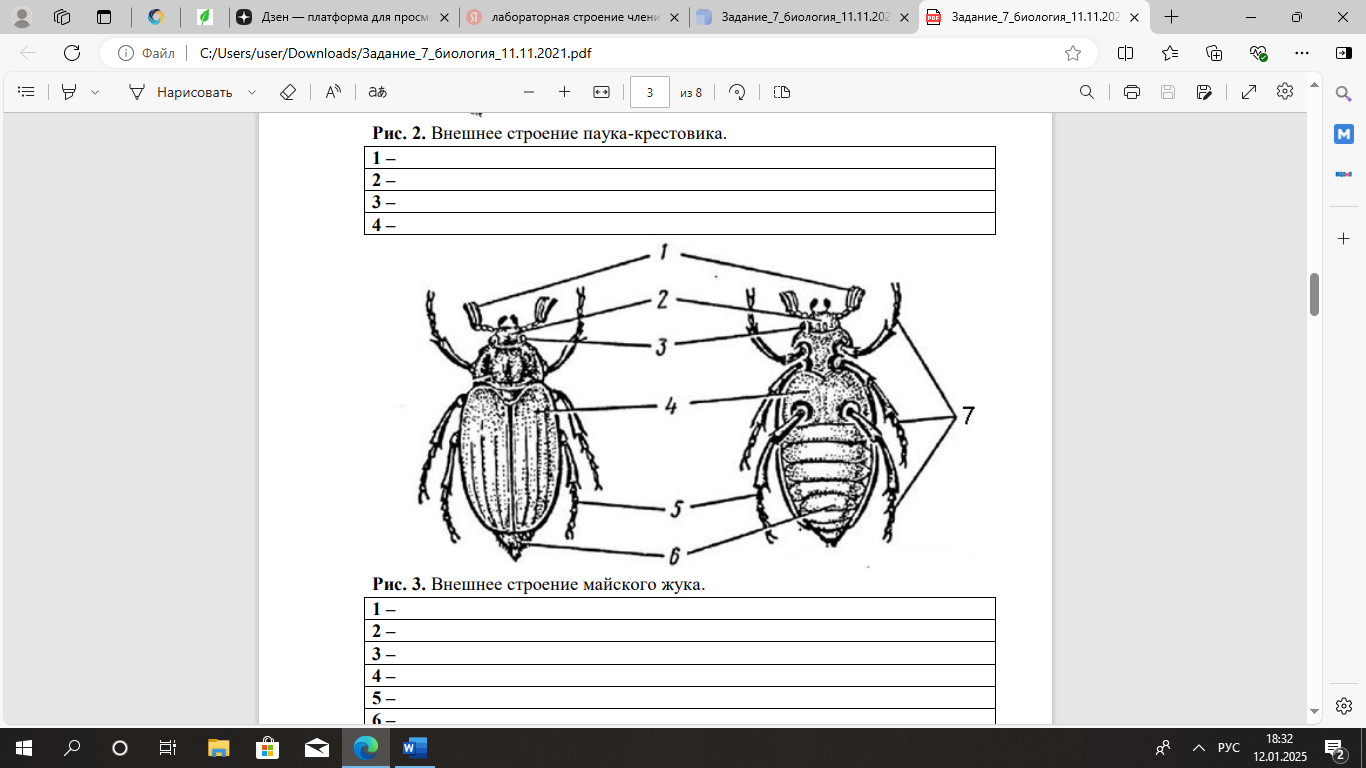This screenshot has width=1366, height=768.
Task: Open Mail app from taskbar
Action: click(x=316, y=747)
